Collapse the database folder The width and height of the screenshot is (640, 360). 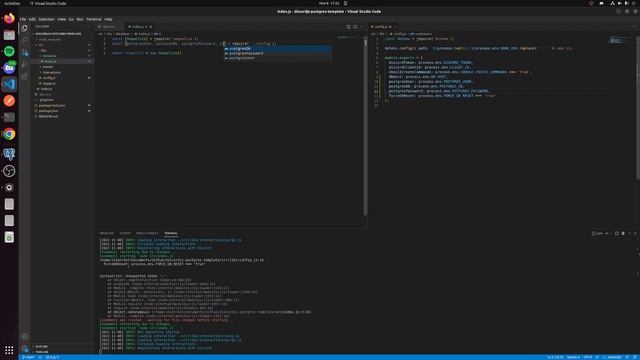coord(49,56)
